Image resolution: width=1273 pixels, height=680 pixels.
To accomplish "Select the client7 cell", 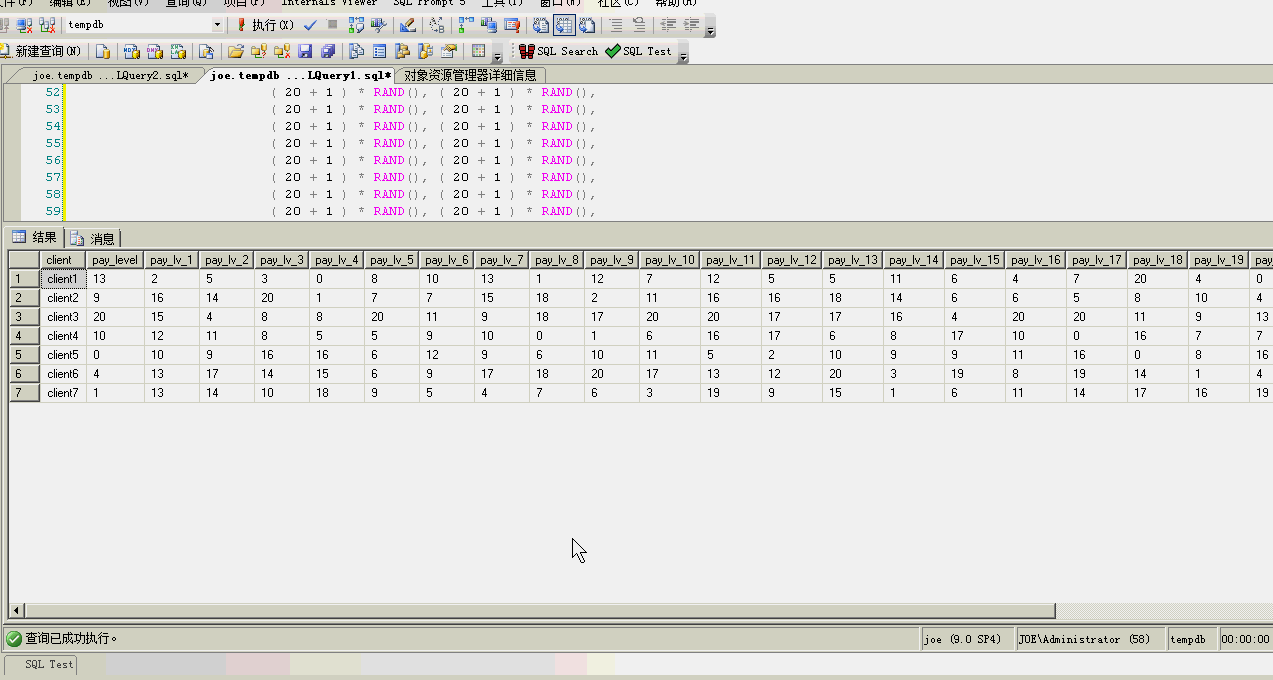I will [64, 393].
